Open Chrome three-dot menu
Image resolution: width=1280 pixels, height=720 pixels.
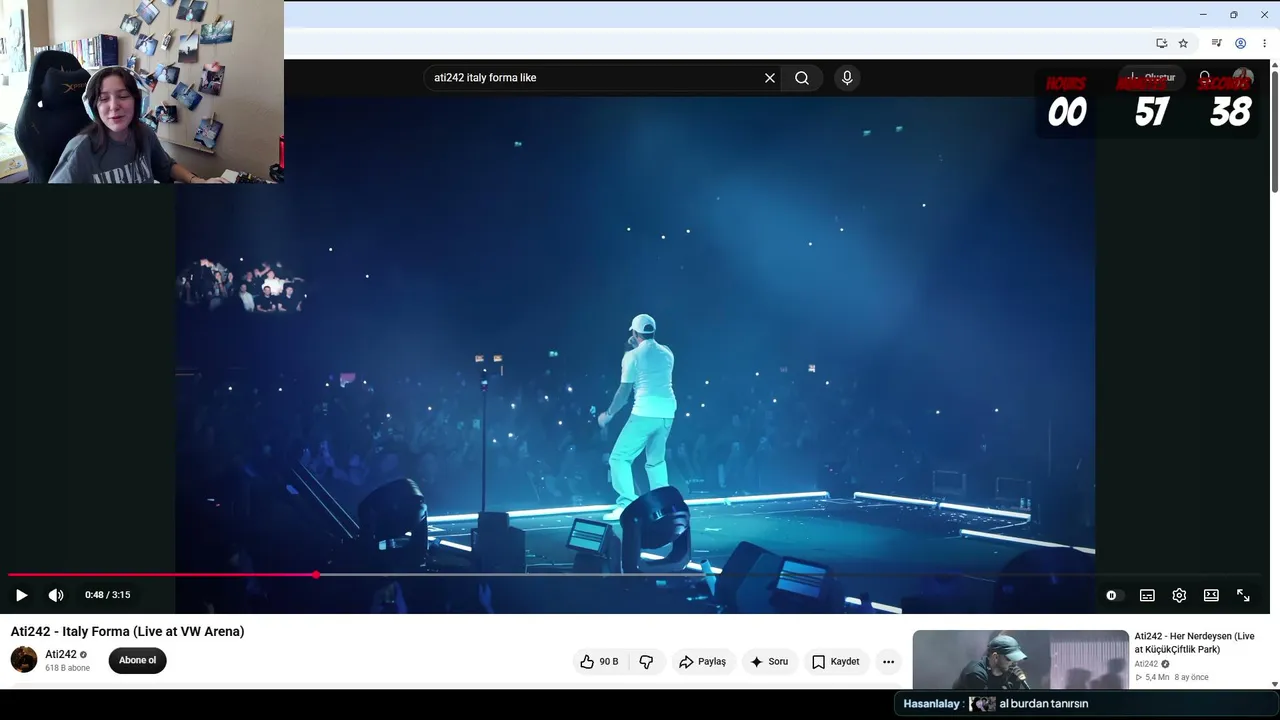click(1264, 43)
